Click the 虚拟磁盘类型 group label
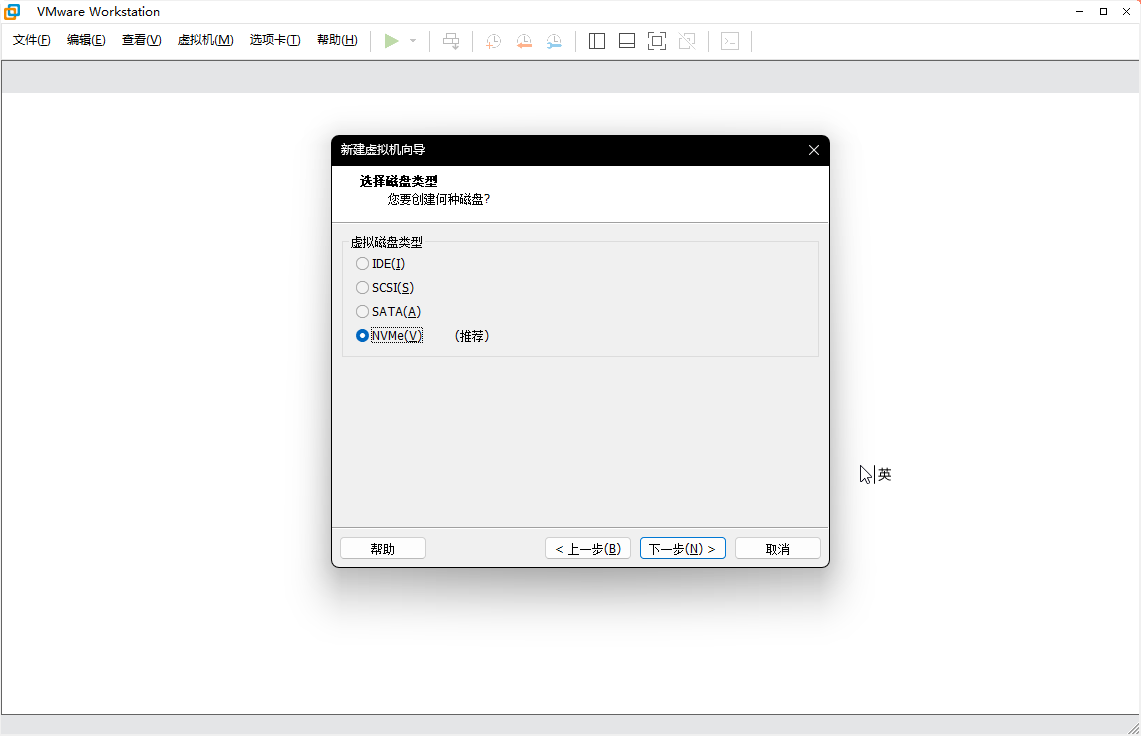This screenshot has height=736, width=1141. pyautogui.click(x=386, y=242)
